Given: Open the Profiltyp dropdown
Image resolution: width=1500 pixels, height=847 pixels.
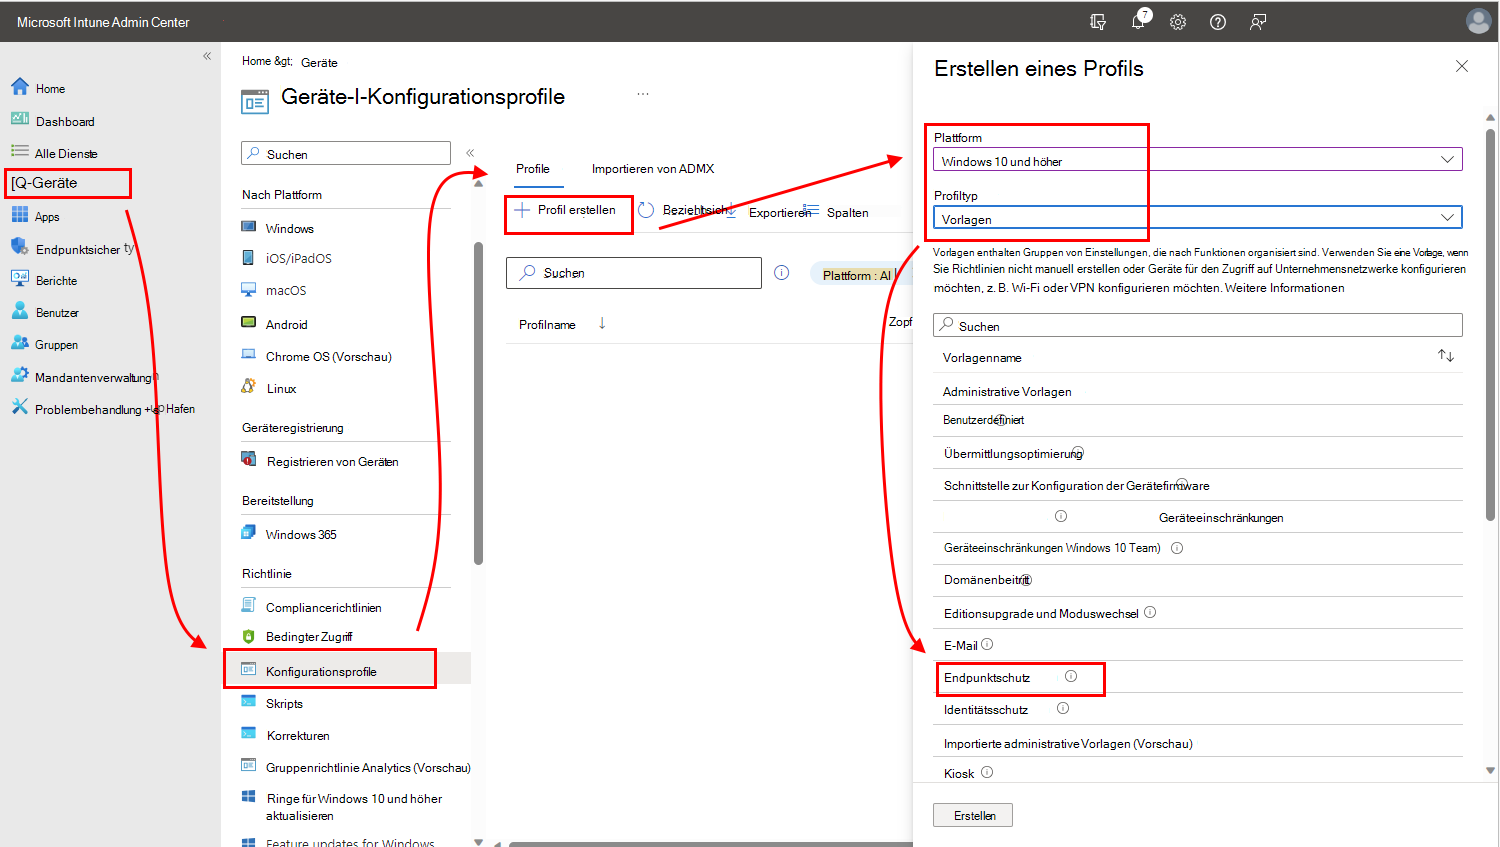Looking at the screenshot, I should click(1198, 218).
